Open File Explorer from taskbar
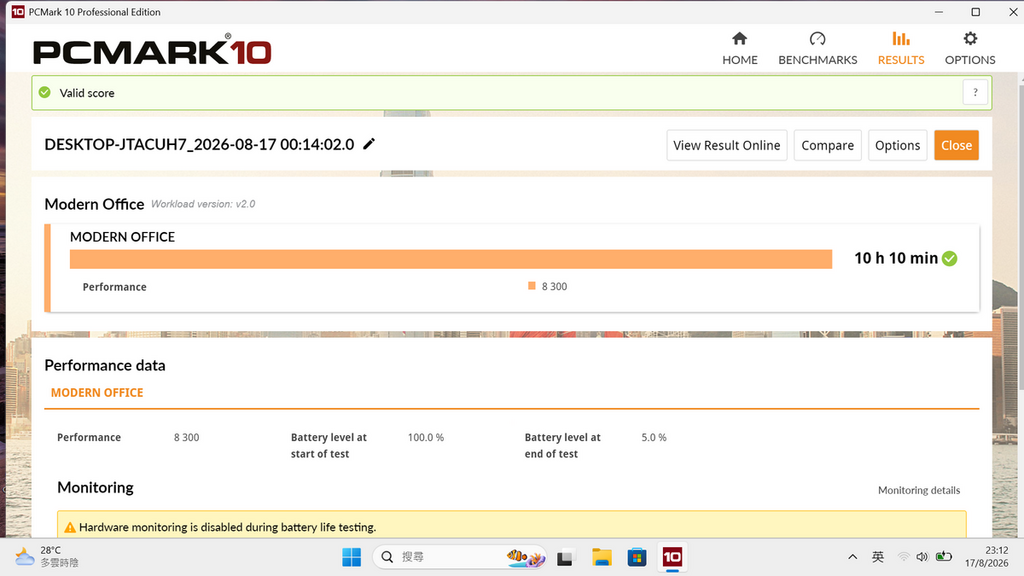This screenshot has height=576, width=1024. tap(601, 557)
